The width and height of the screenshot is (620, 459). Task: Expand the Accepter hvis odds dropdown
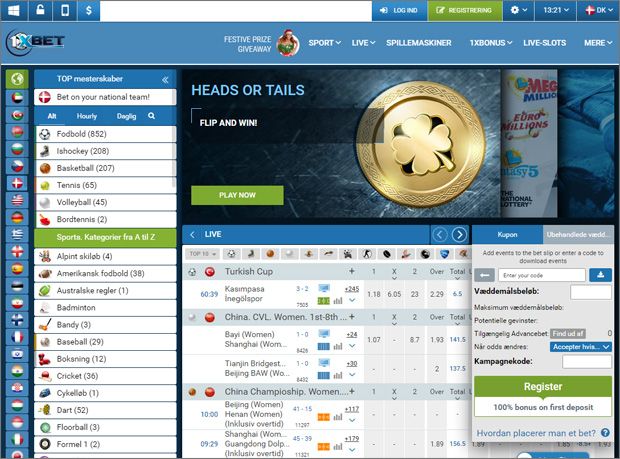tap(580, 346)
